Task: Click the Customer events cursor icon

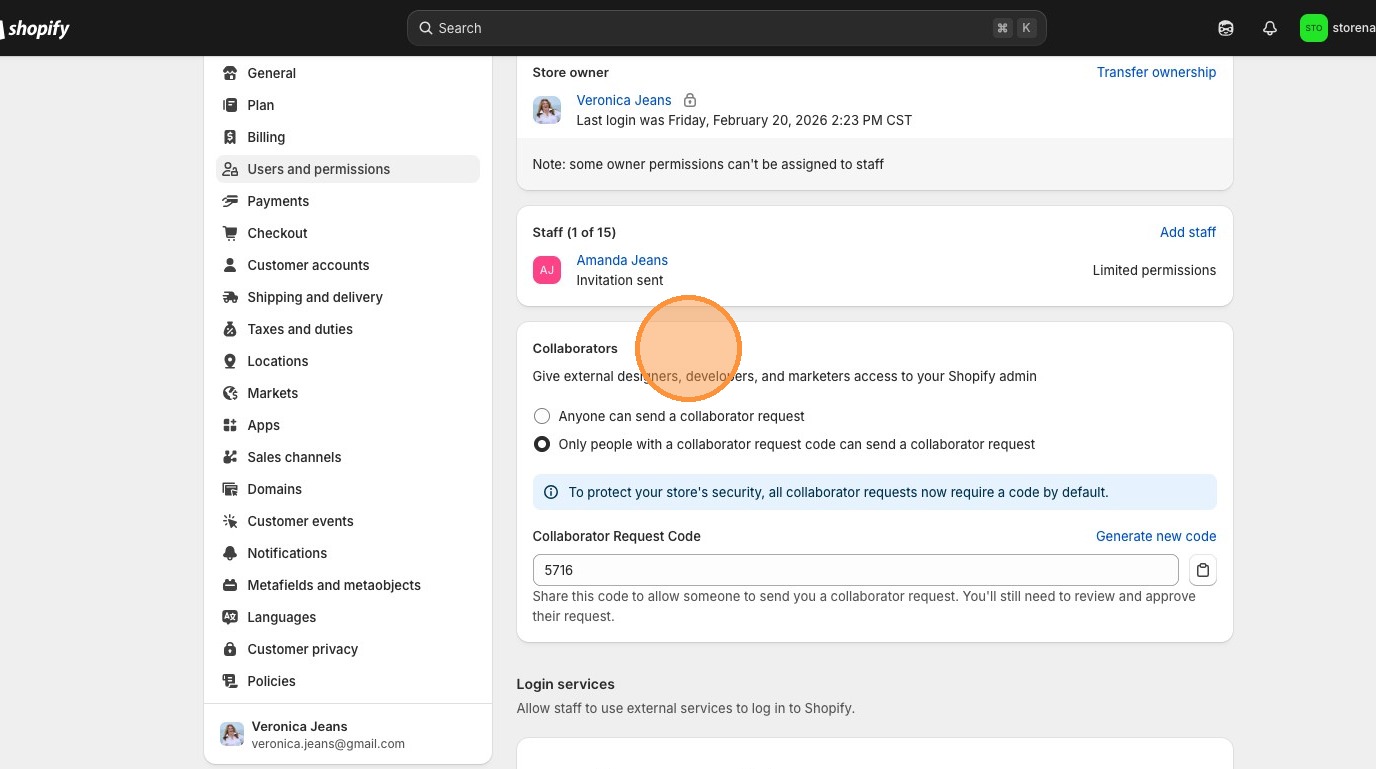Action: pos(230,521)
